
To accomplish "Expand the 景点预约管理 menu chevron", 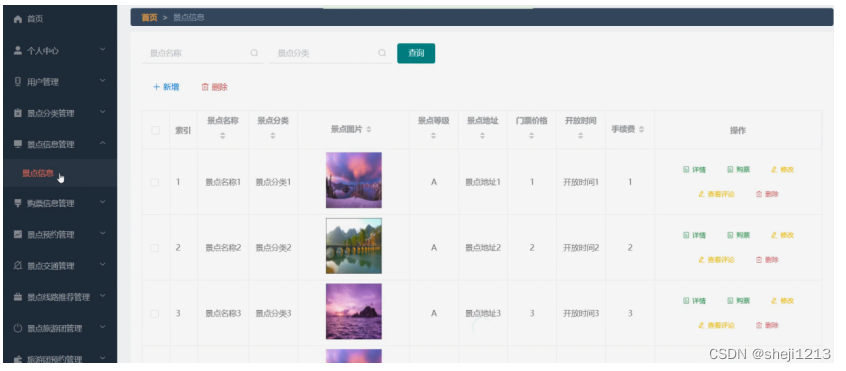I will [x=103, y=233].
